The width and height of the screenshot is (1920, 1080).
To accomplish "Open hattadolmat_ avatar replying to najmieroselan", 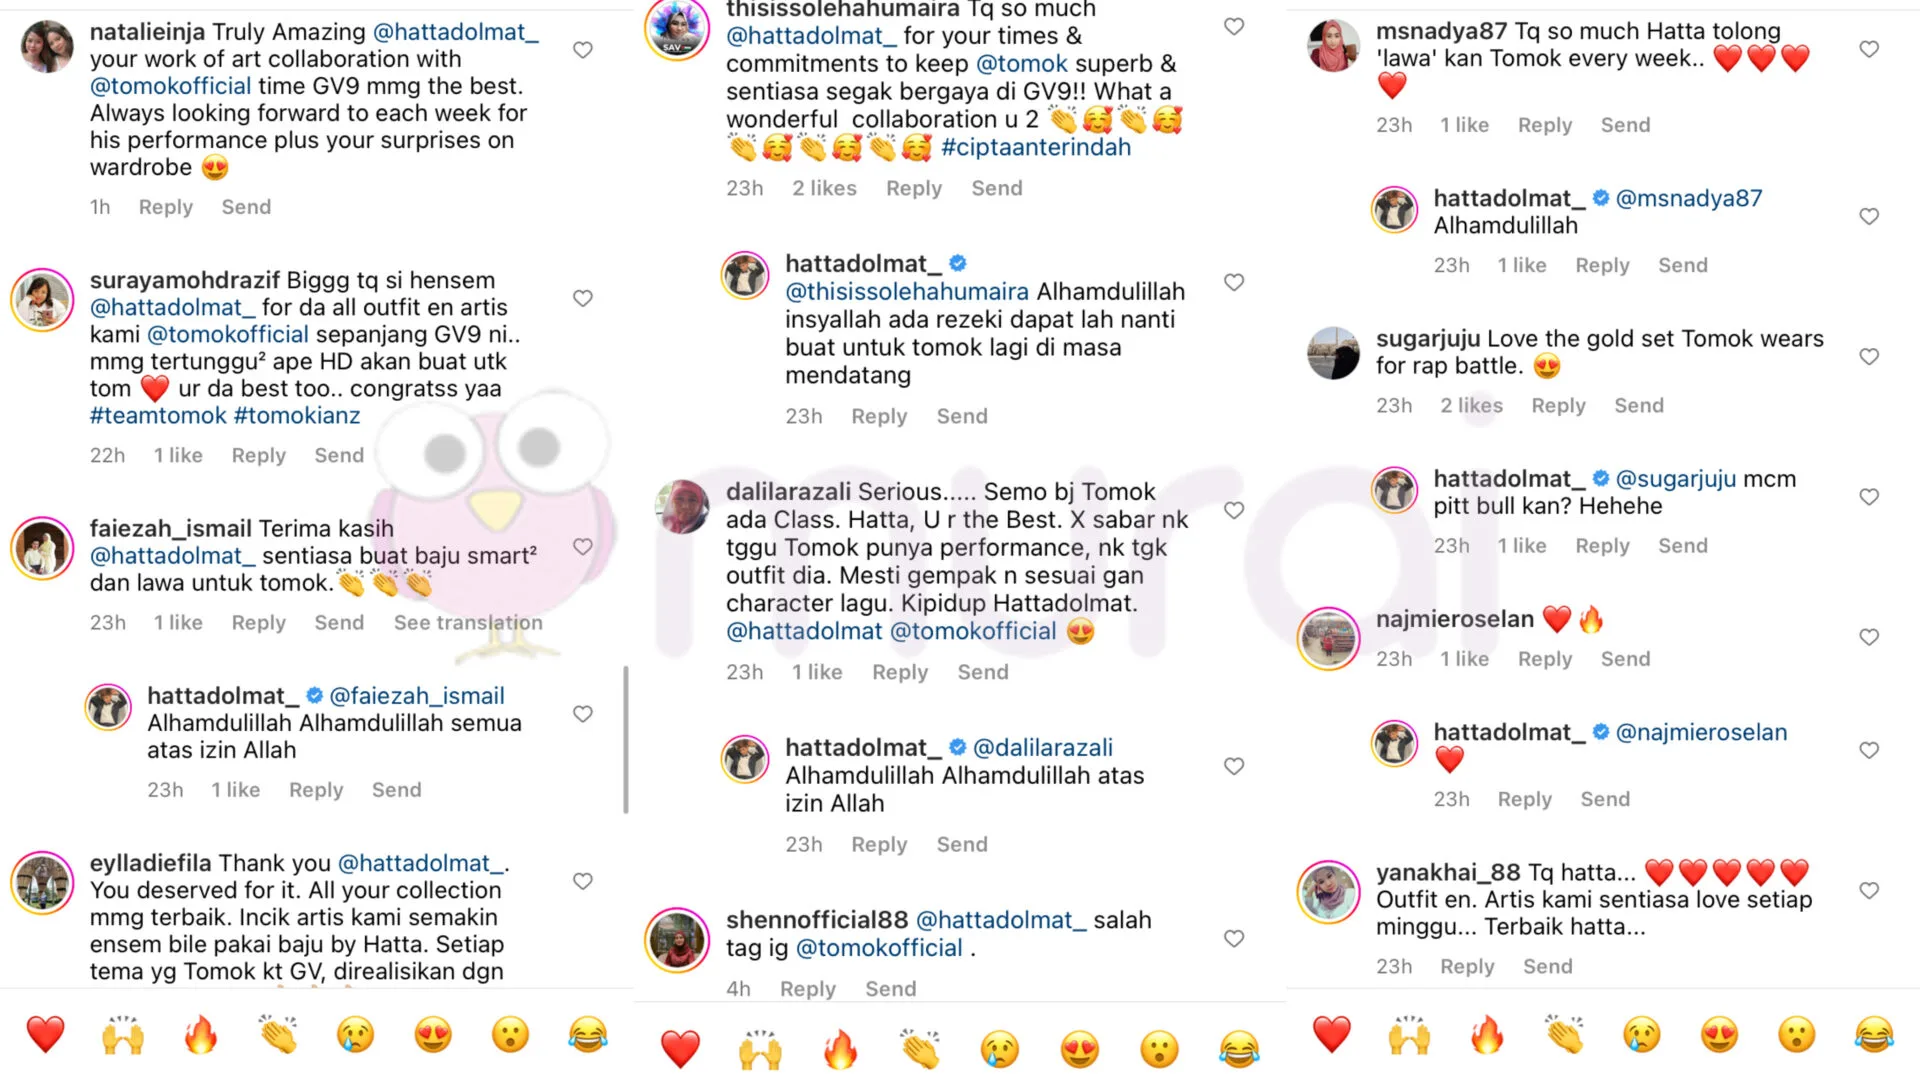I will pos(1394,744).
